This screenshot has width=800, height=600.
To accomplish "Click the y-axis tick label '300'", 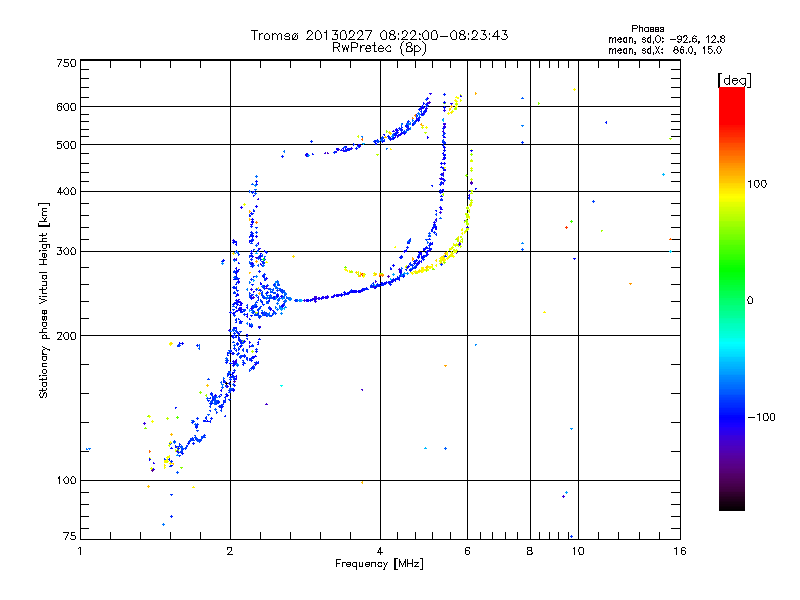I will click(66, 252).
